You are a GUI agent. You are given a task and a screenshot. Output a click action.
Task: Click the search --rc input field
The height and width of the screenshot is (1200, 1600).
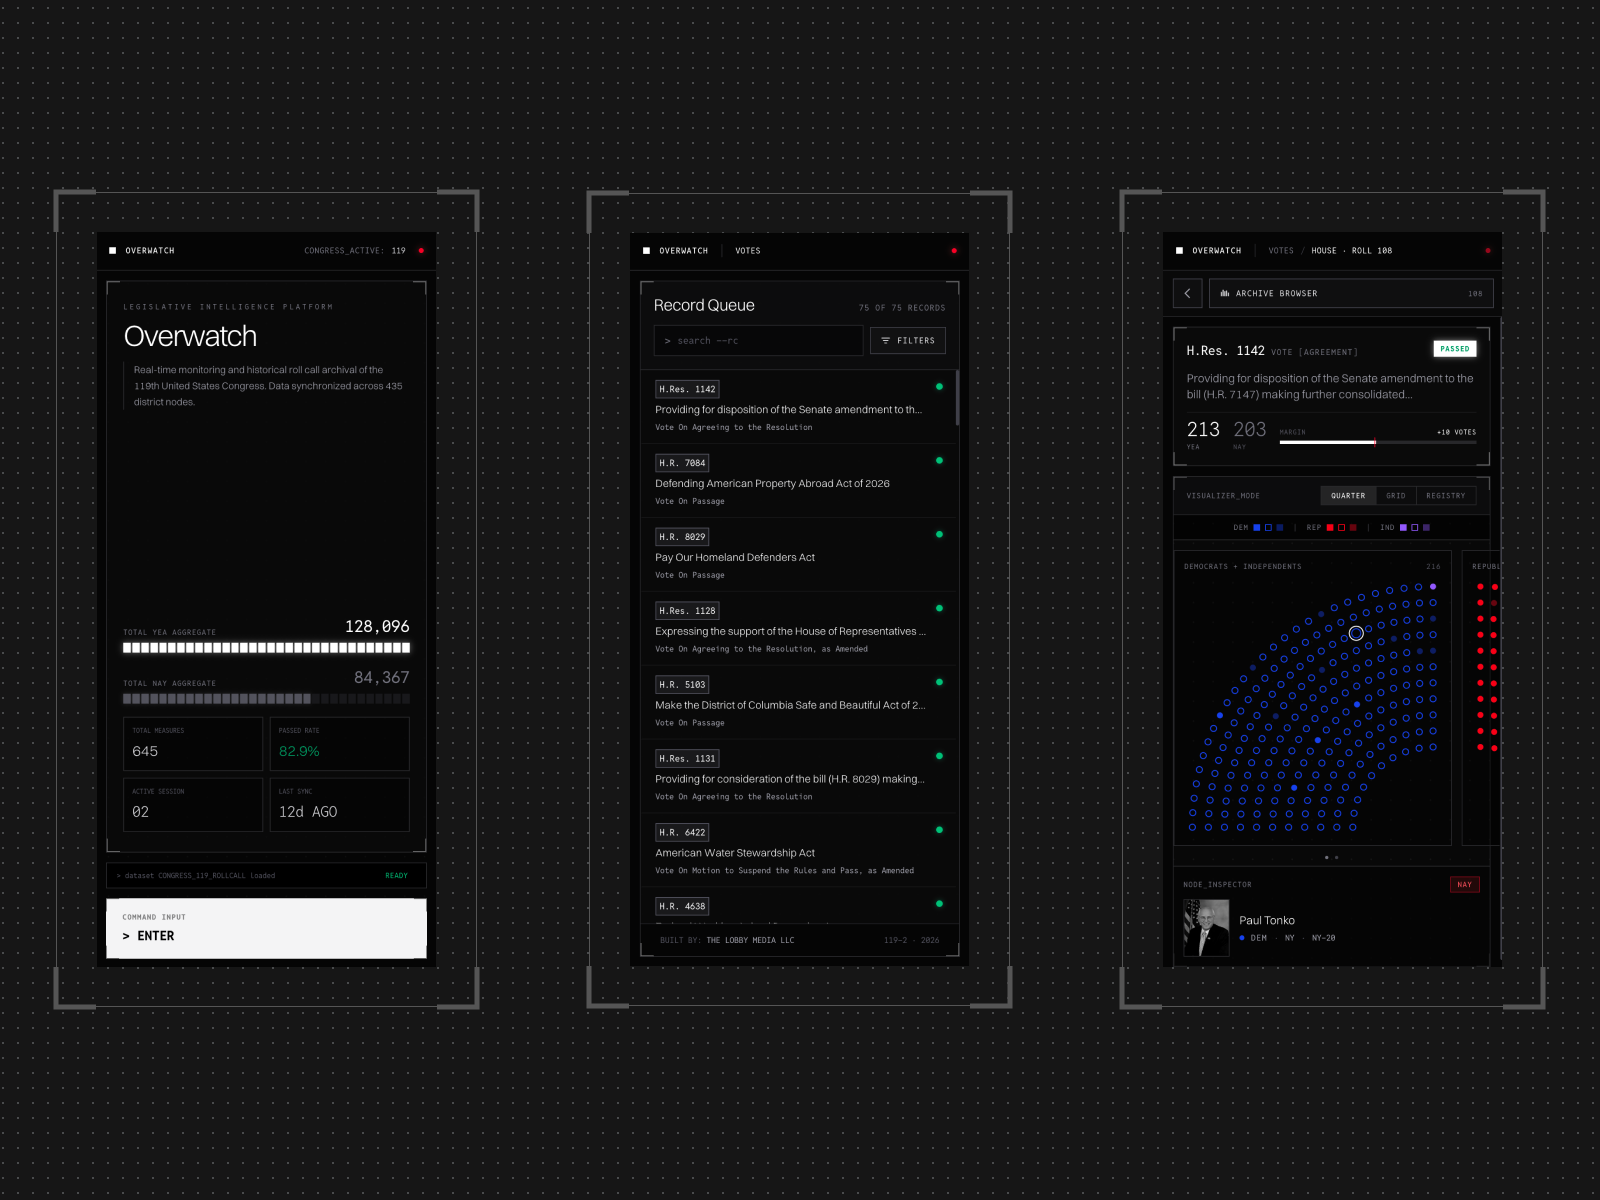758,340
